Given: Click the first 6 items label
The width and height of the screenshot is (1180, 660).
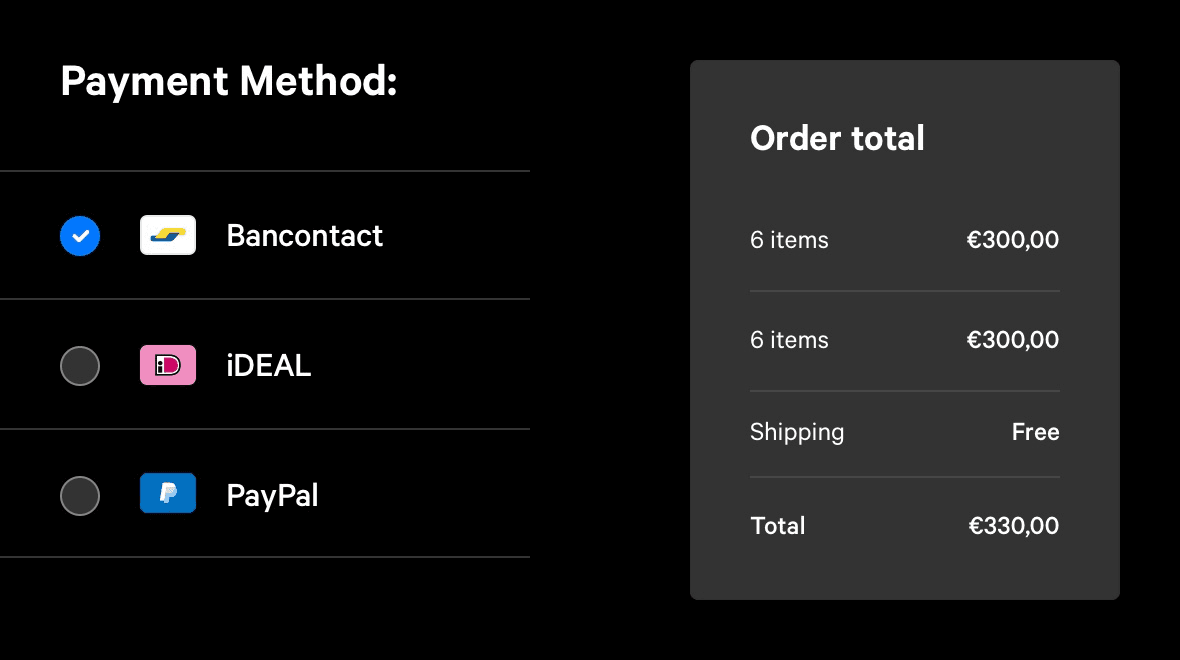Looking at the screenshot, I should tap(789, 240).
